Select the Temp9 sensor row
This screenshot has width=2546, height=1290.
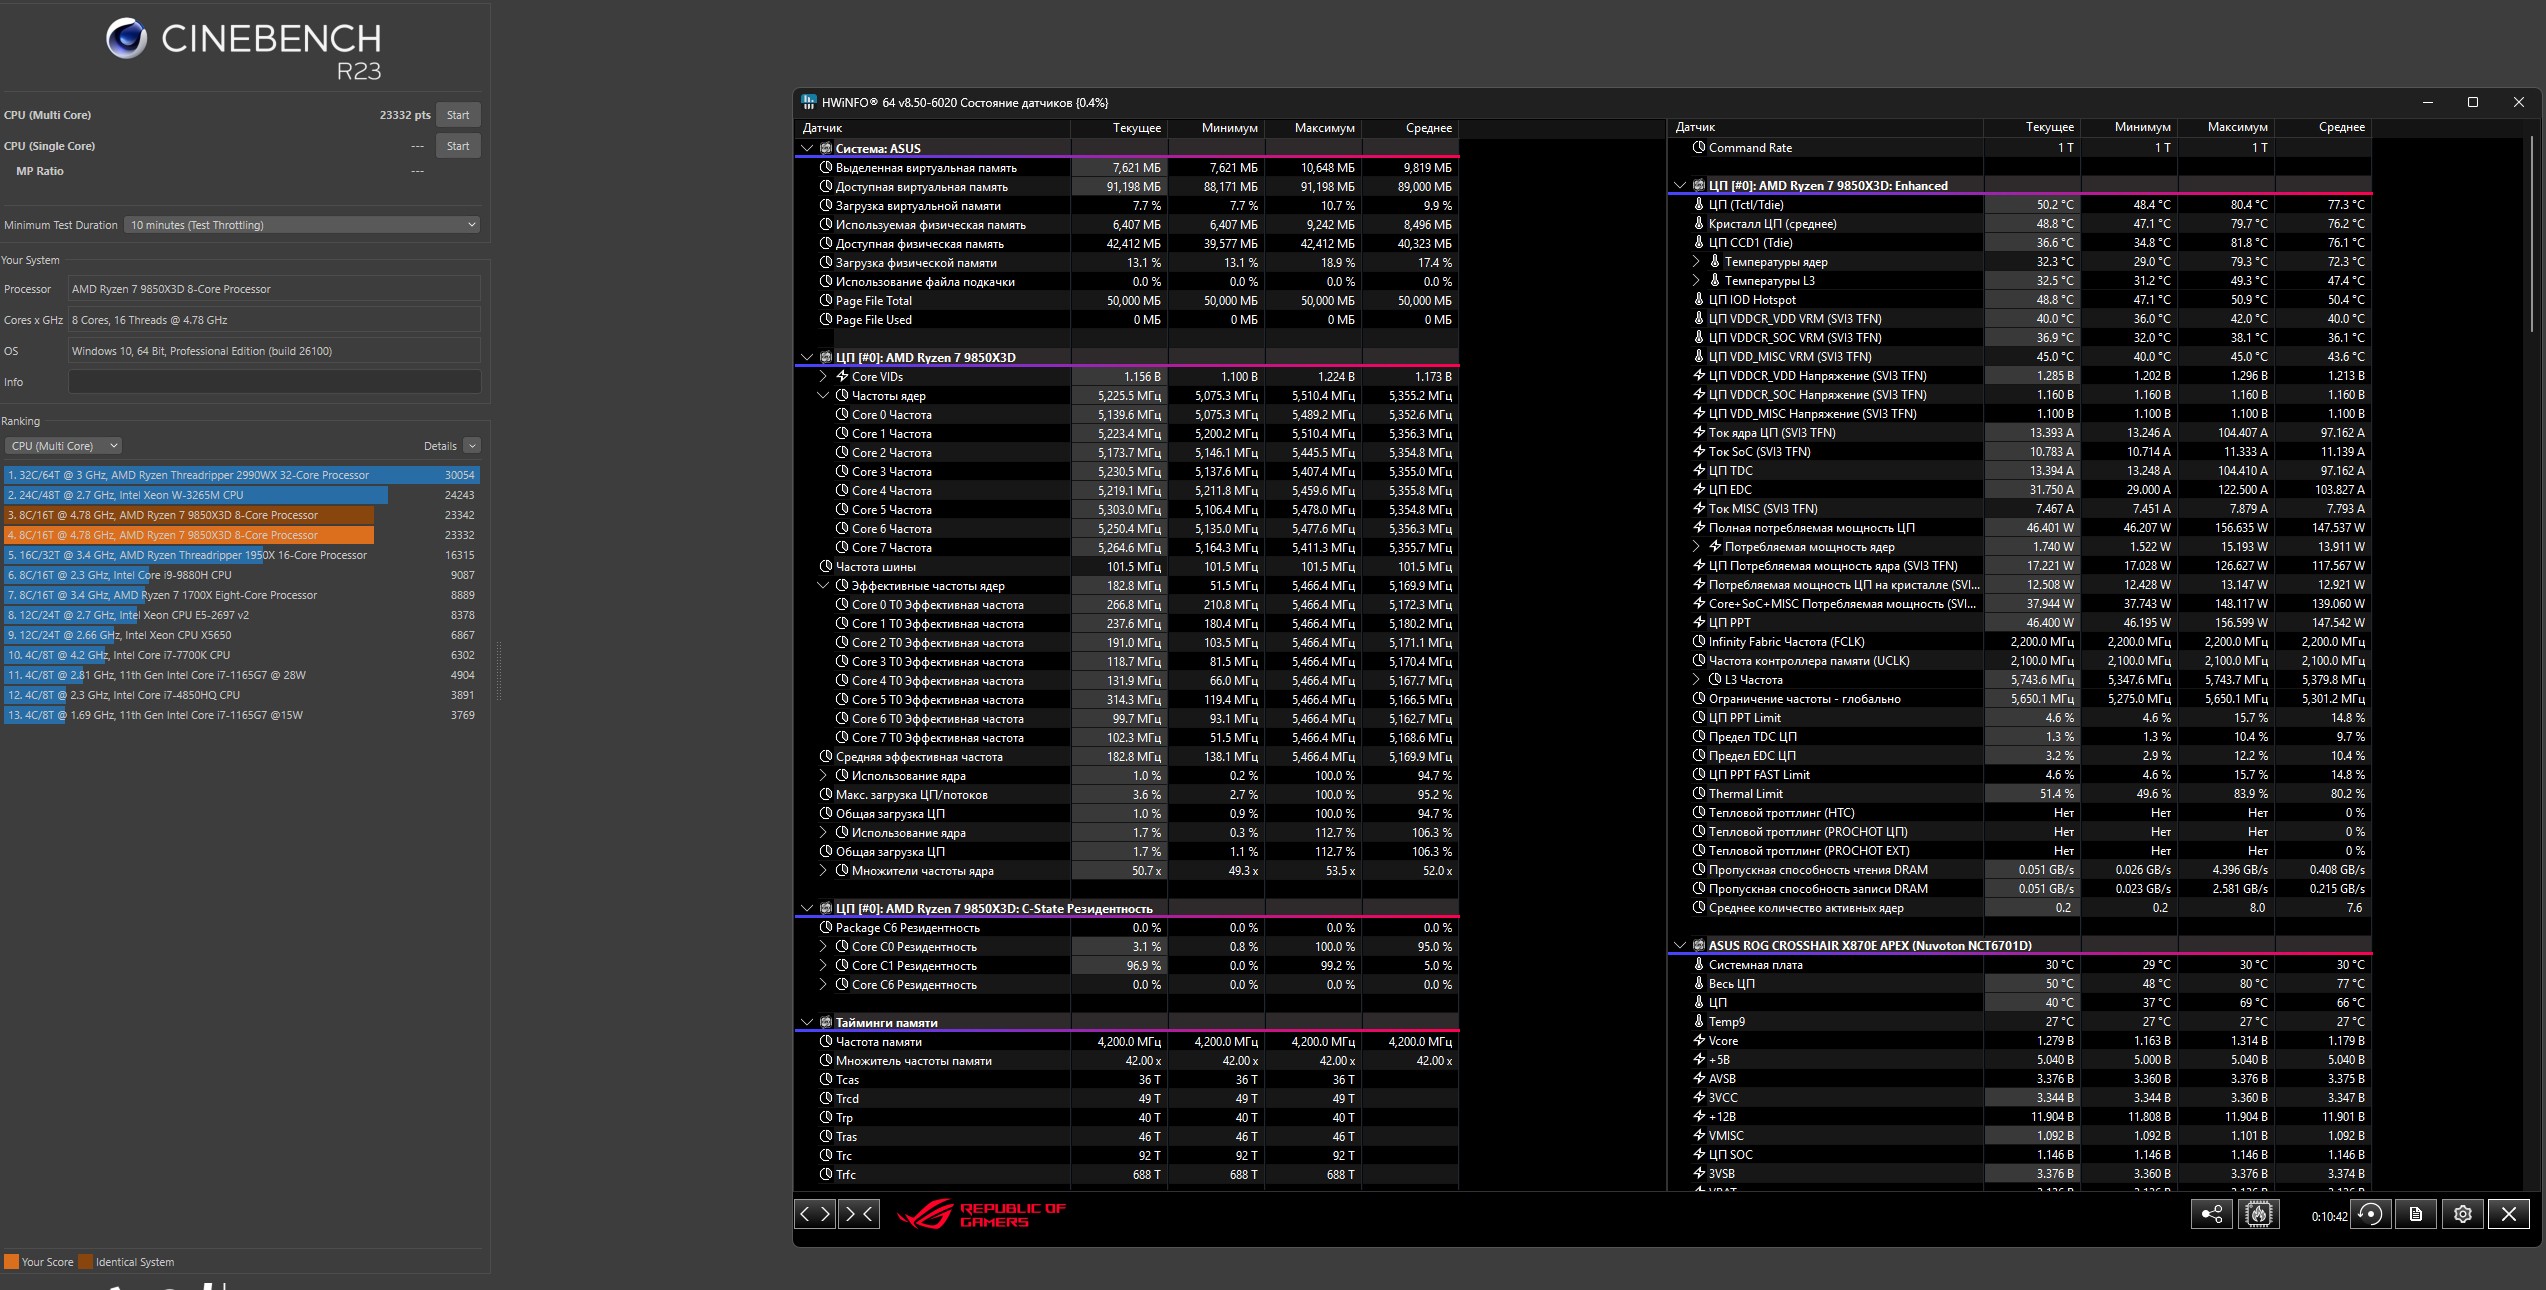(2020, 1022)
